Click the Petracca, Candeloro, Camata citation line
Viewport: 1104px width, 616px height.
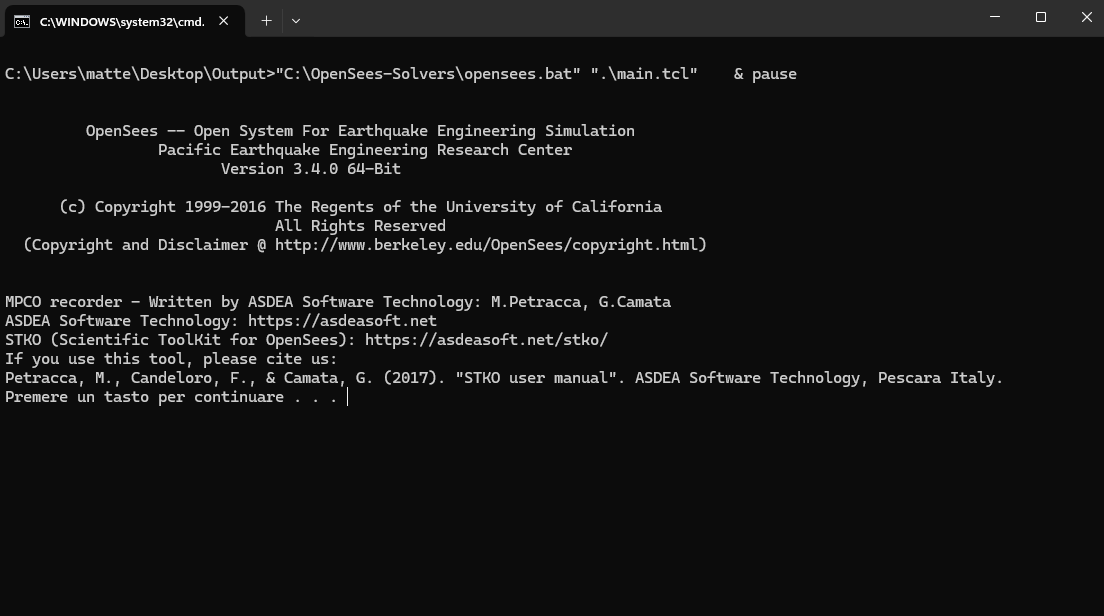[503, 378]
